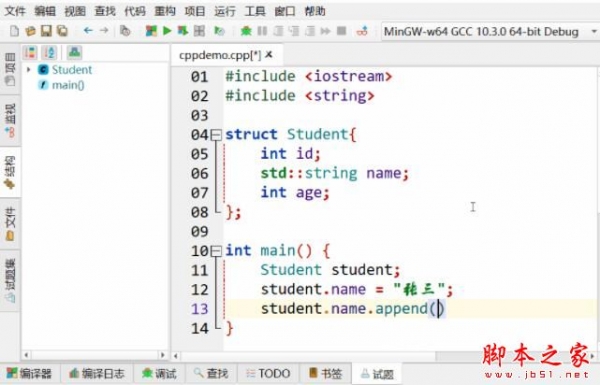Click the structure panel horizontal scrollbar
600x385 pixels.
[x=95, y=355]
